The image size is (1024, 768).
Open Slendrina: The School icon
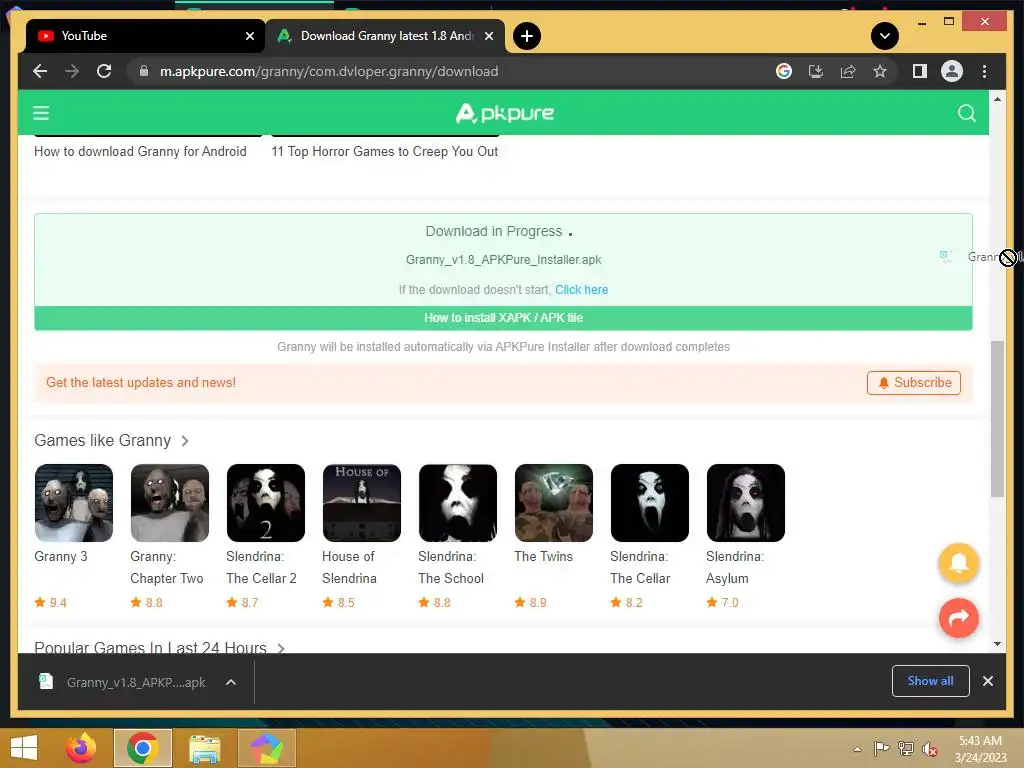[458, 503]
